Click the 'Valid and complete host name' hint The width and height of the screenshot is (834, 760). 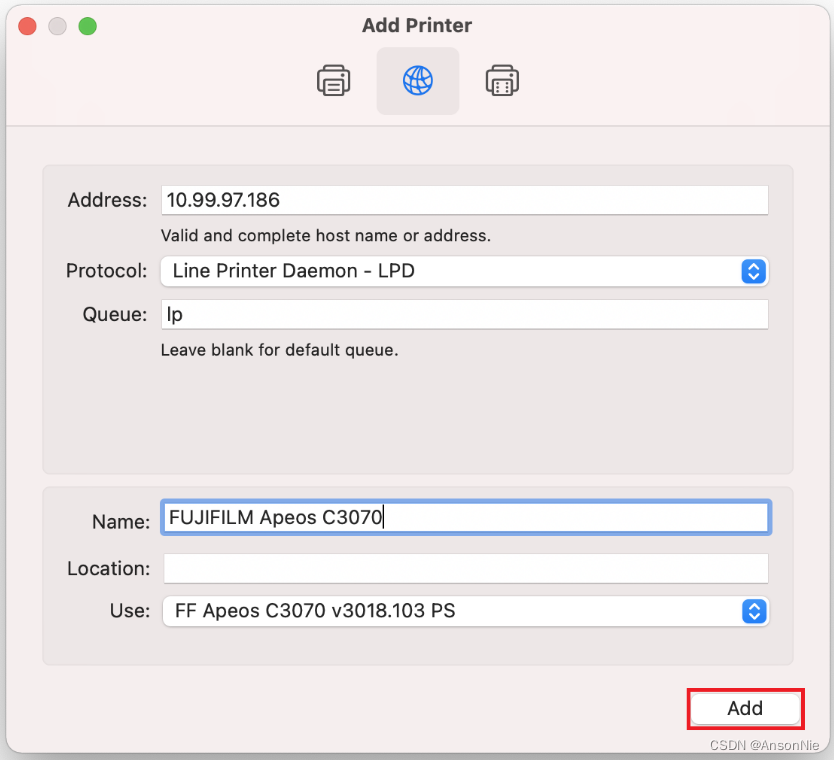pyautogui.click(x=326, y=236)
